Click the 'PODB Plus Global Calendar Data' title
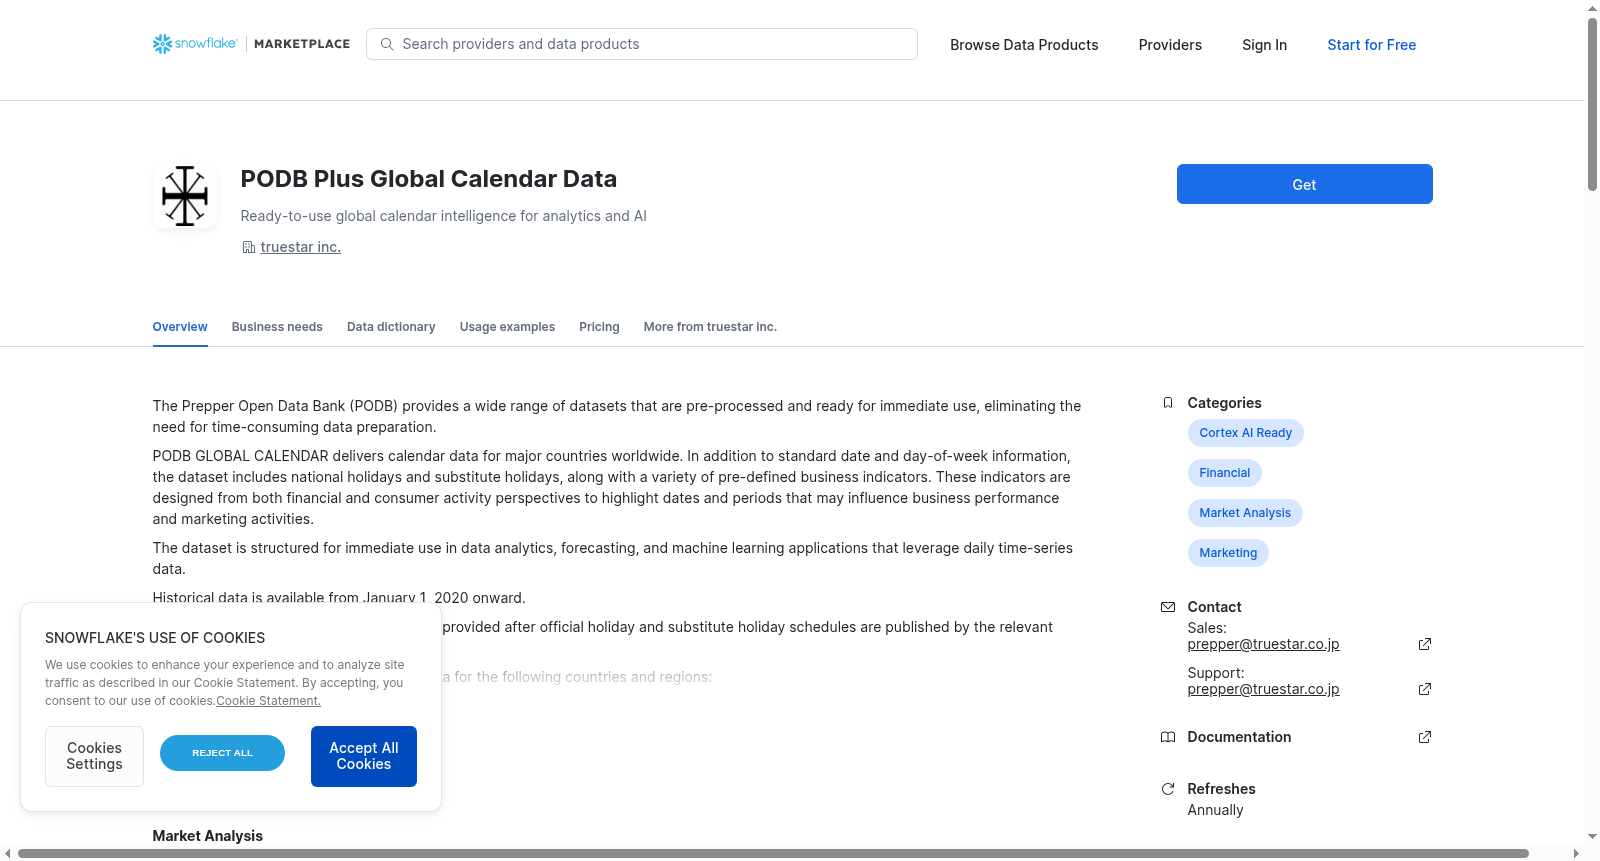The image size is (1600, 861). tap(428, 179)
